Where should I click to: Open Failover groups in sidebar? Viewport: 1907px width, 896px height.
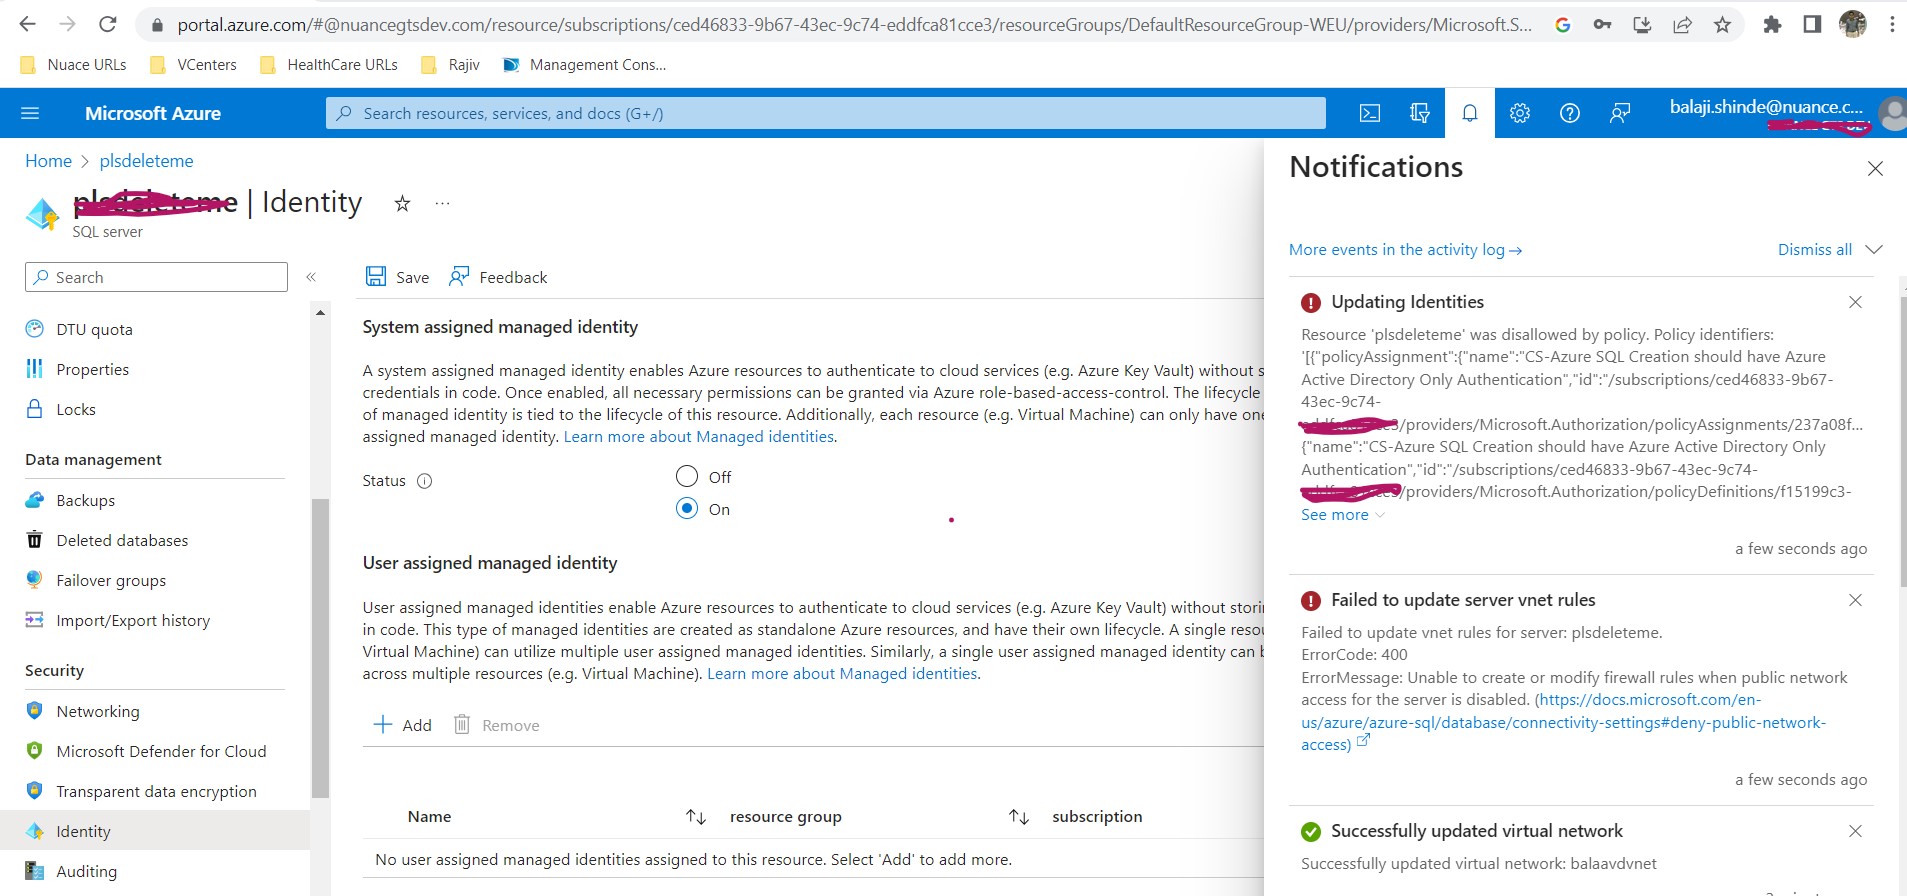point(111,580)
